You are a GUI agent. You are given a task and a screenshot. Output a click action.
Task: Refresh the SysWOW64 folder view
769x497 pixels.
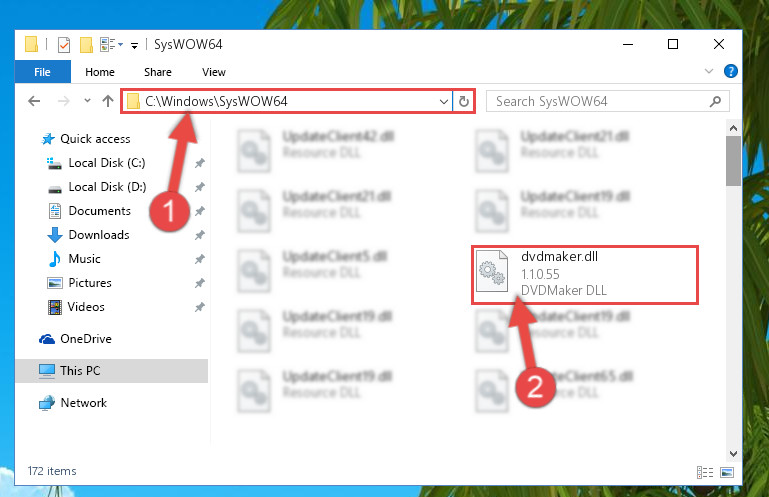click(x=463, y=102)
